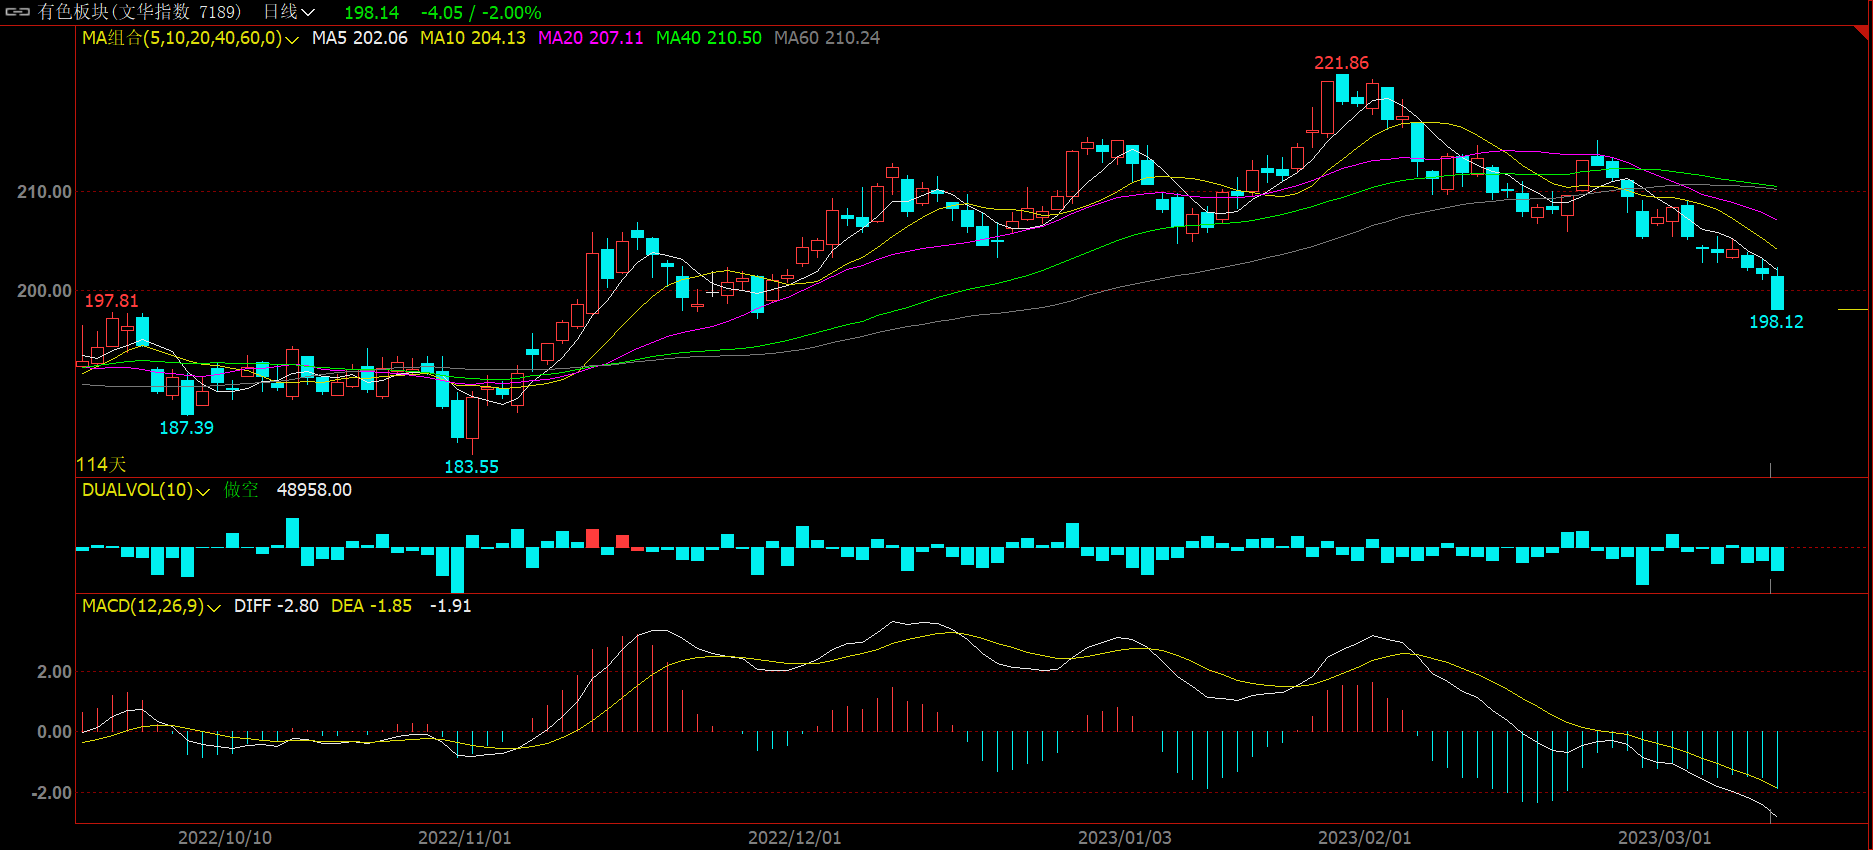Click the DEA -1.85 readout
The image size is (1873, 850).
[371, 606]
